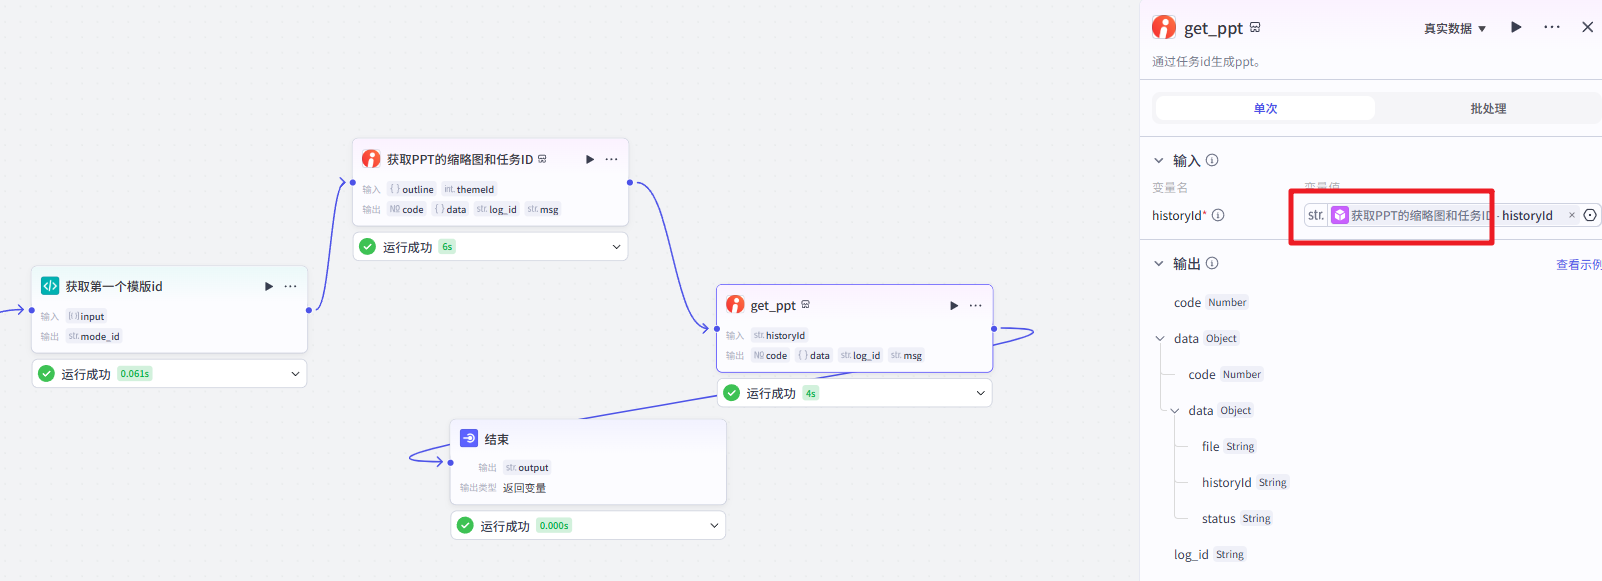This screenshot has width=1602, height=581.
Task: Clear the historyId variable reference
Action: [1571, 215]
